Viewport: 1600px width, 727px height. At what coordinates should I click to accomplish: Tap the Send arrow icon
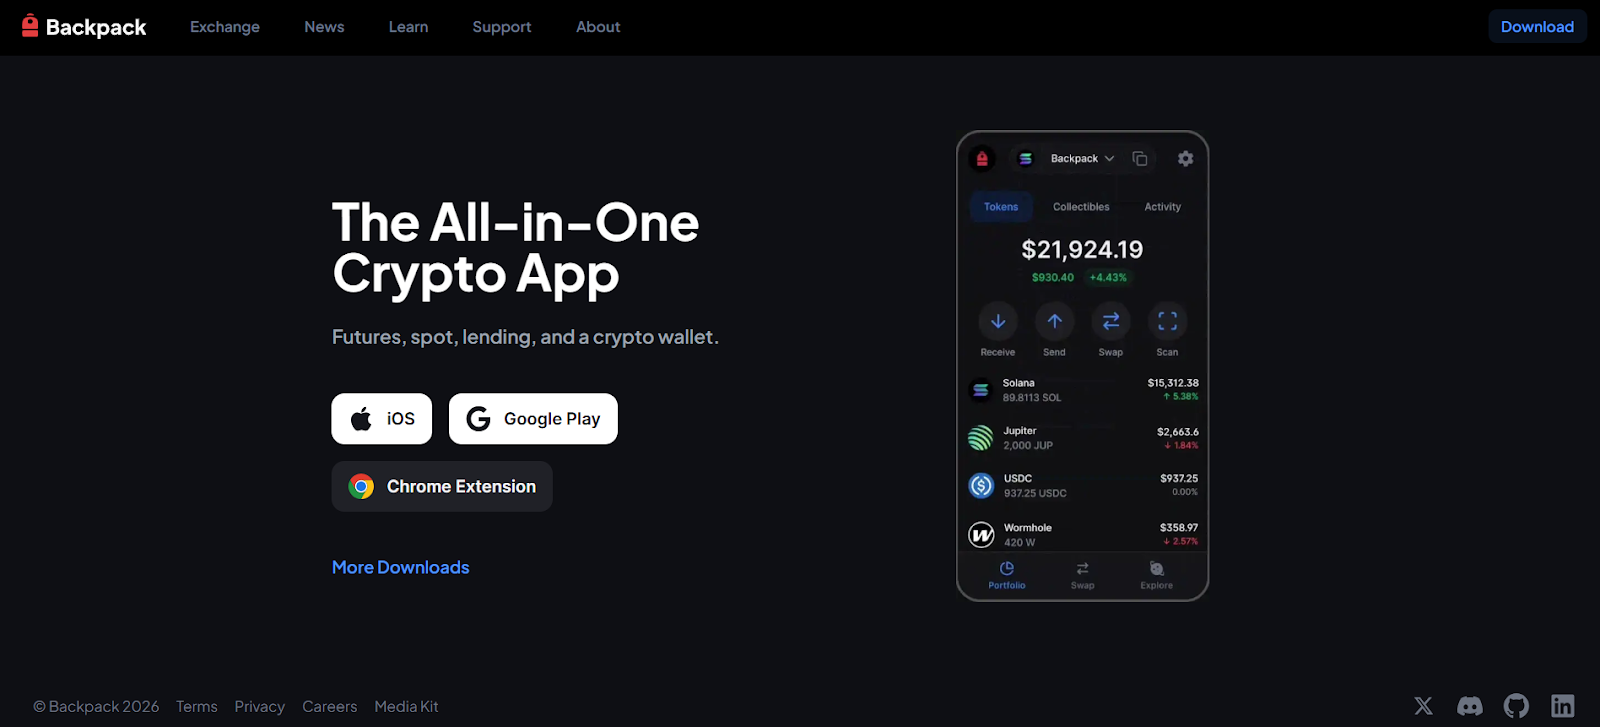point(1054,321)
